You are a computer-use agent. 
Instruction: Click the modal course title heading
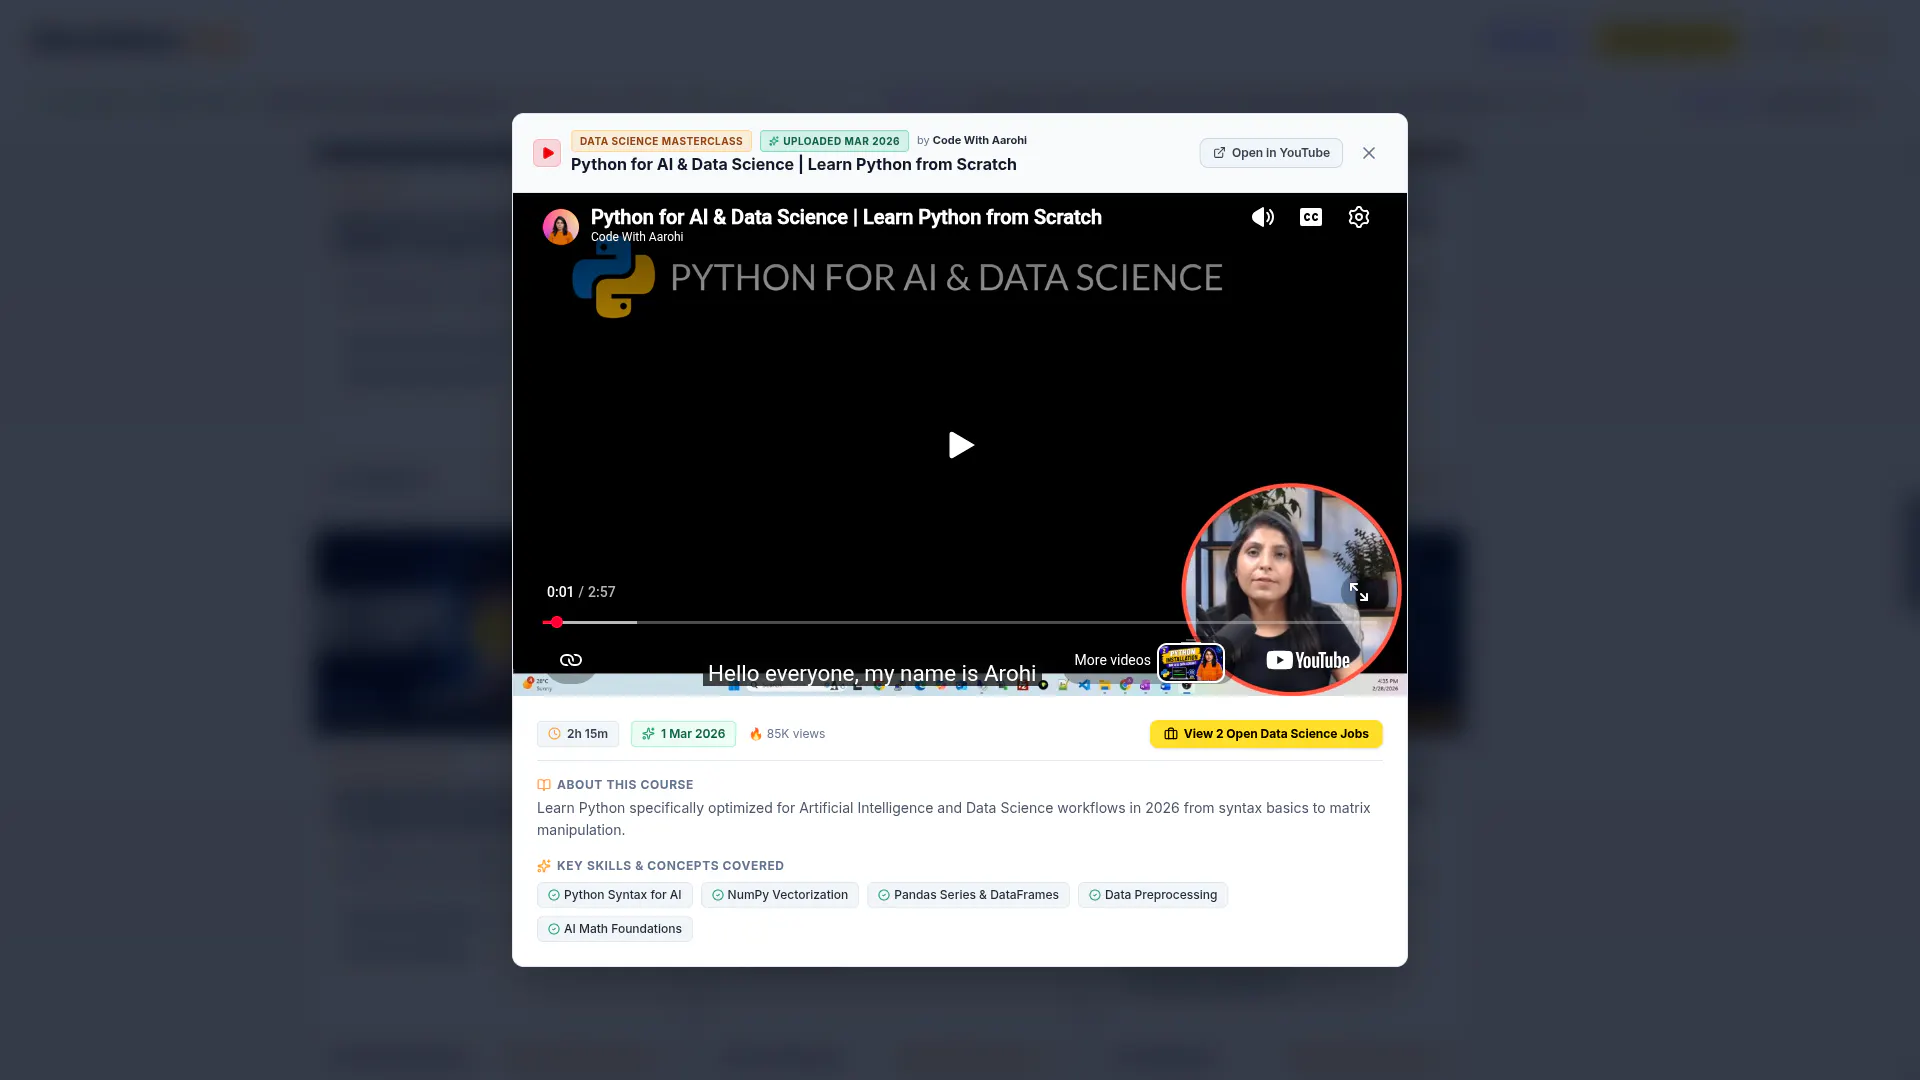[x=794, y=165]
